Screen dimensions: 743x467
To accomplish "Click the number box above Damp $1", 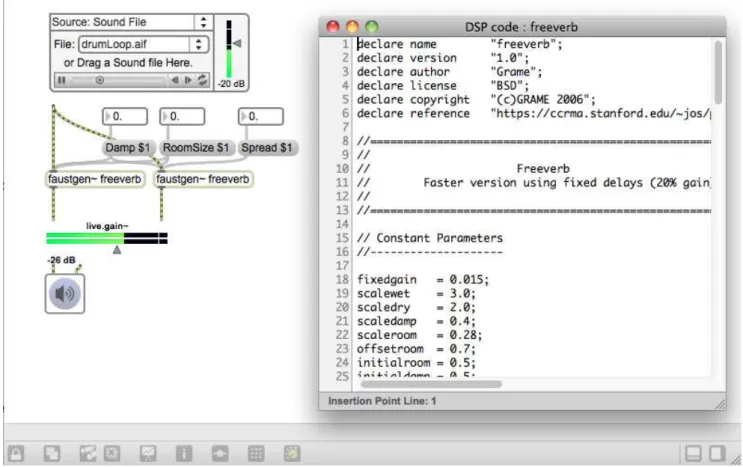I will tap(125, 117).
